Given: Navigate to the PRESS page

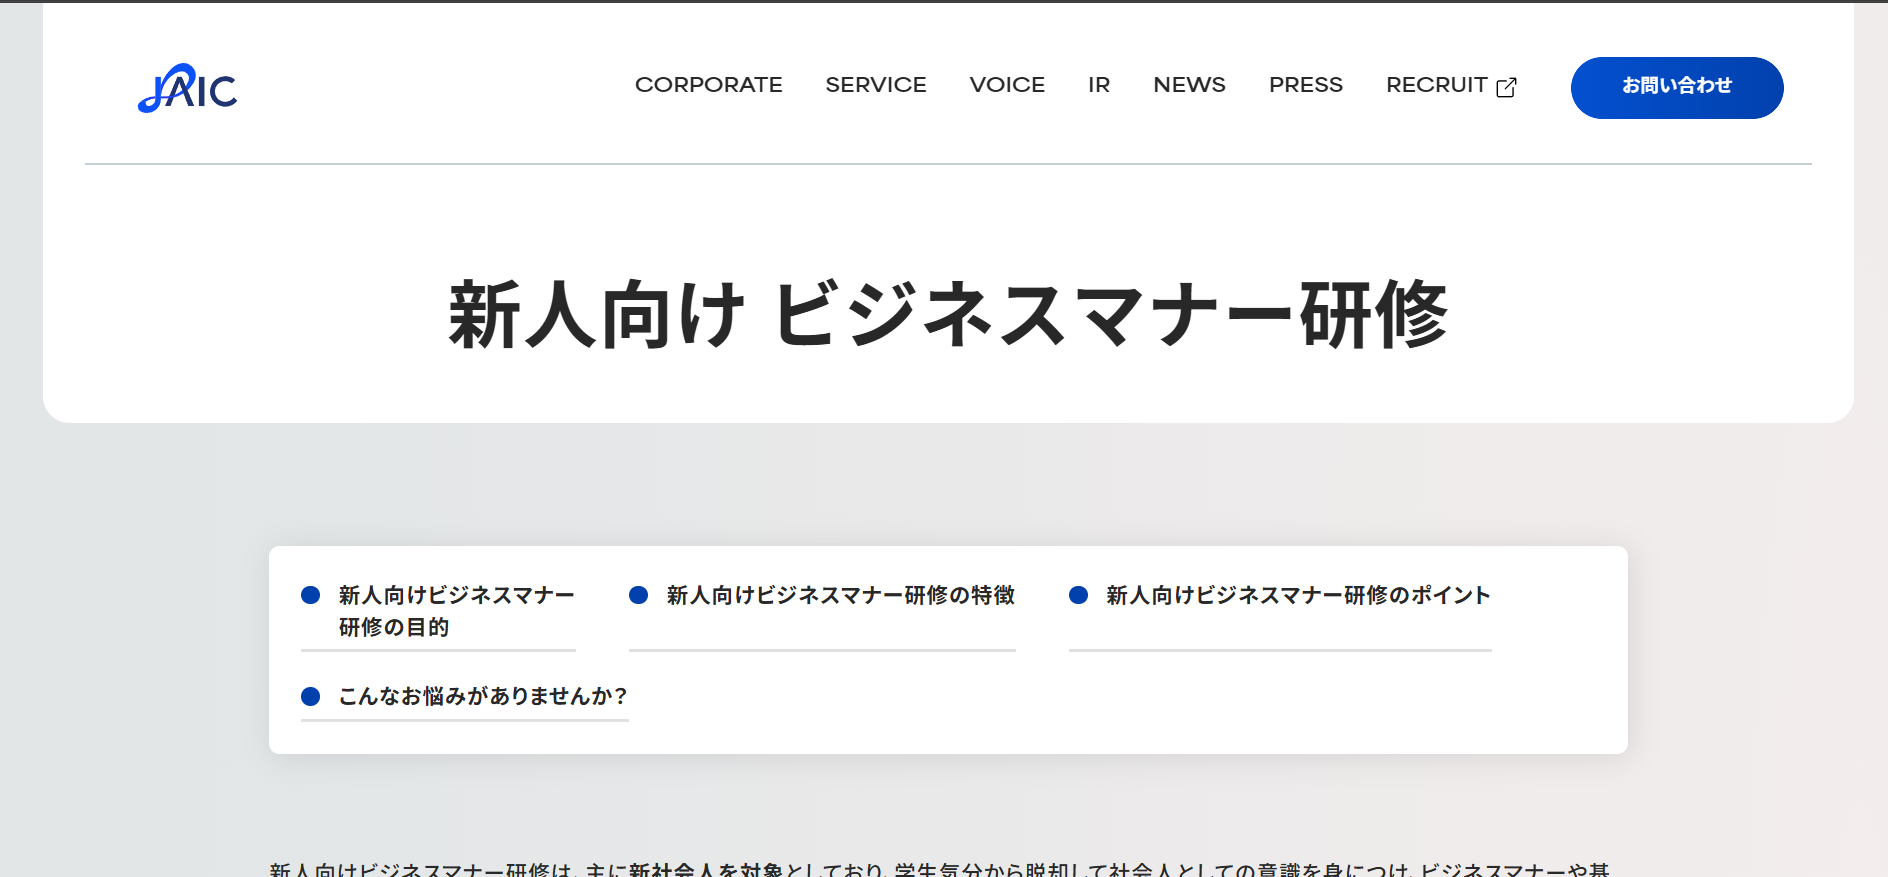Looking at the screenshot, I should [1305, 85].
